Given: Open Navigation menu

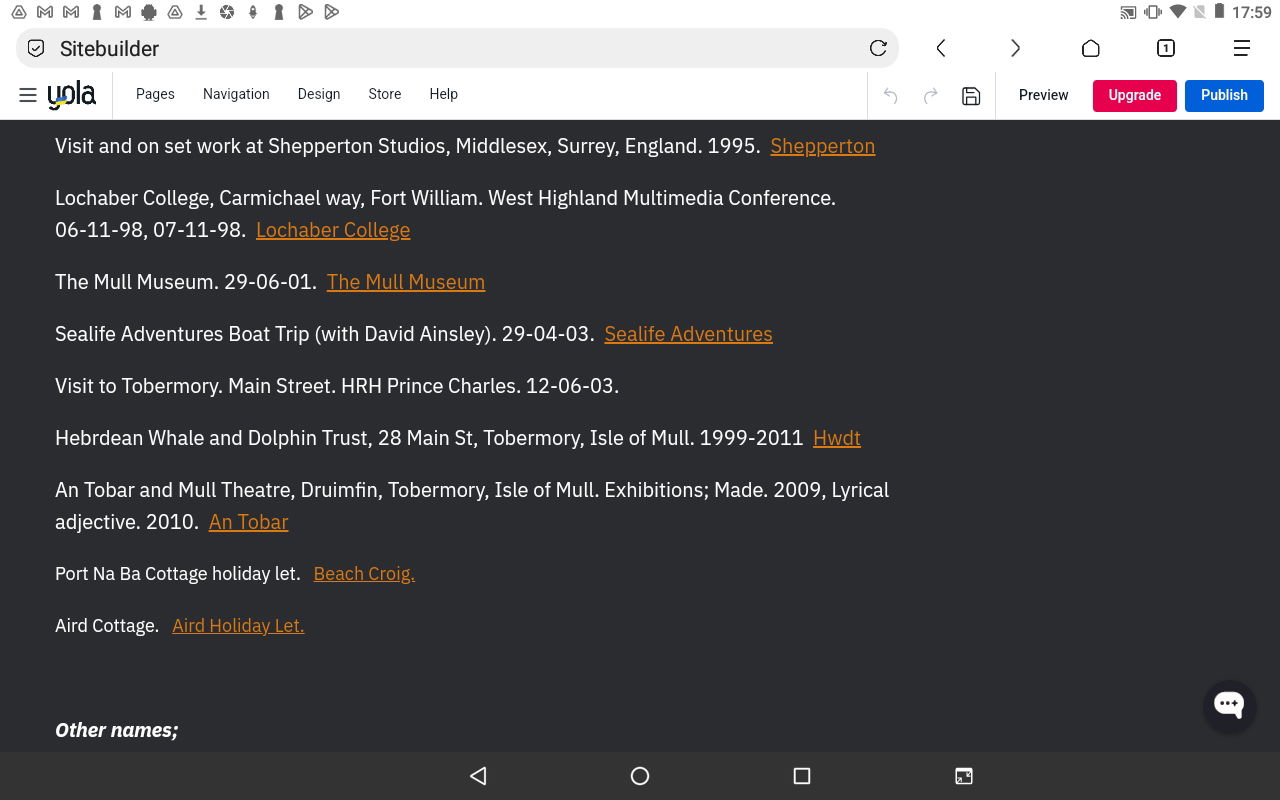Looking at the screenshot, I should 236,94.
